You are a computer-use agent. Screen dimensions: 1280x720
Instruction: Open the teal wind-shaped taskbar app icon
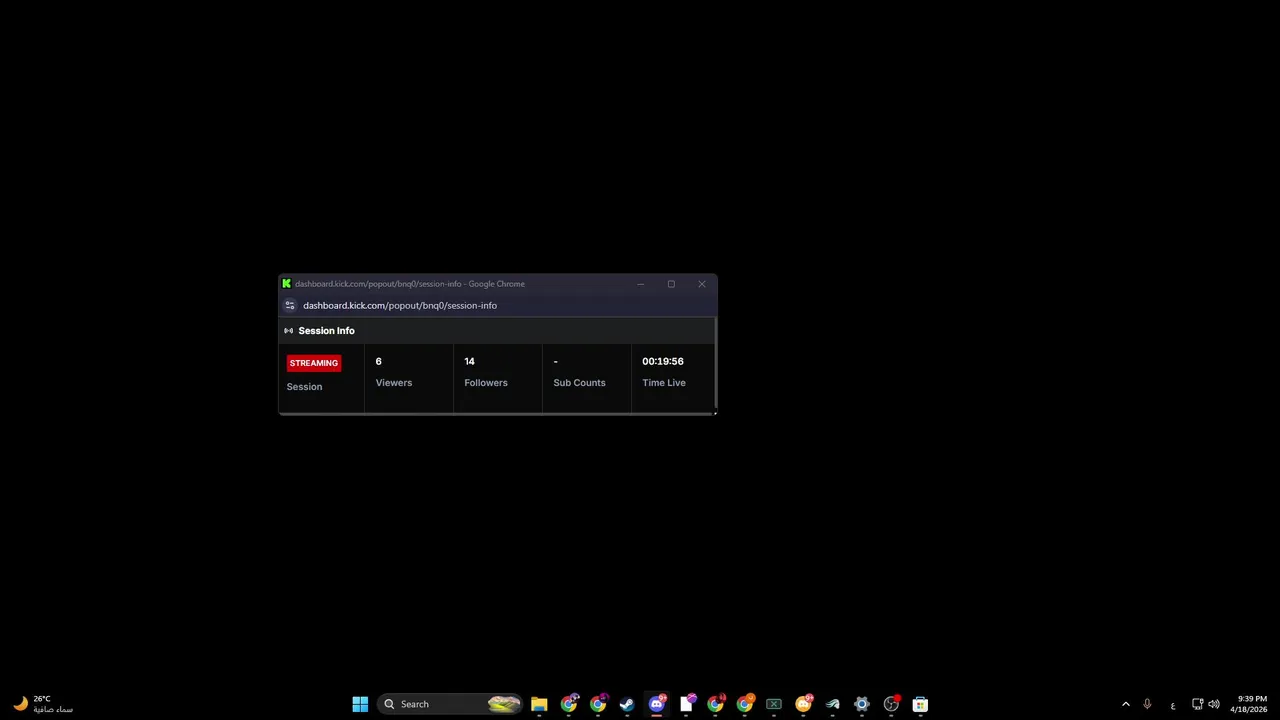(x=832, y=704)
